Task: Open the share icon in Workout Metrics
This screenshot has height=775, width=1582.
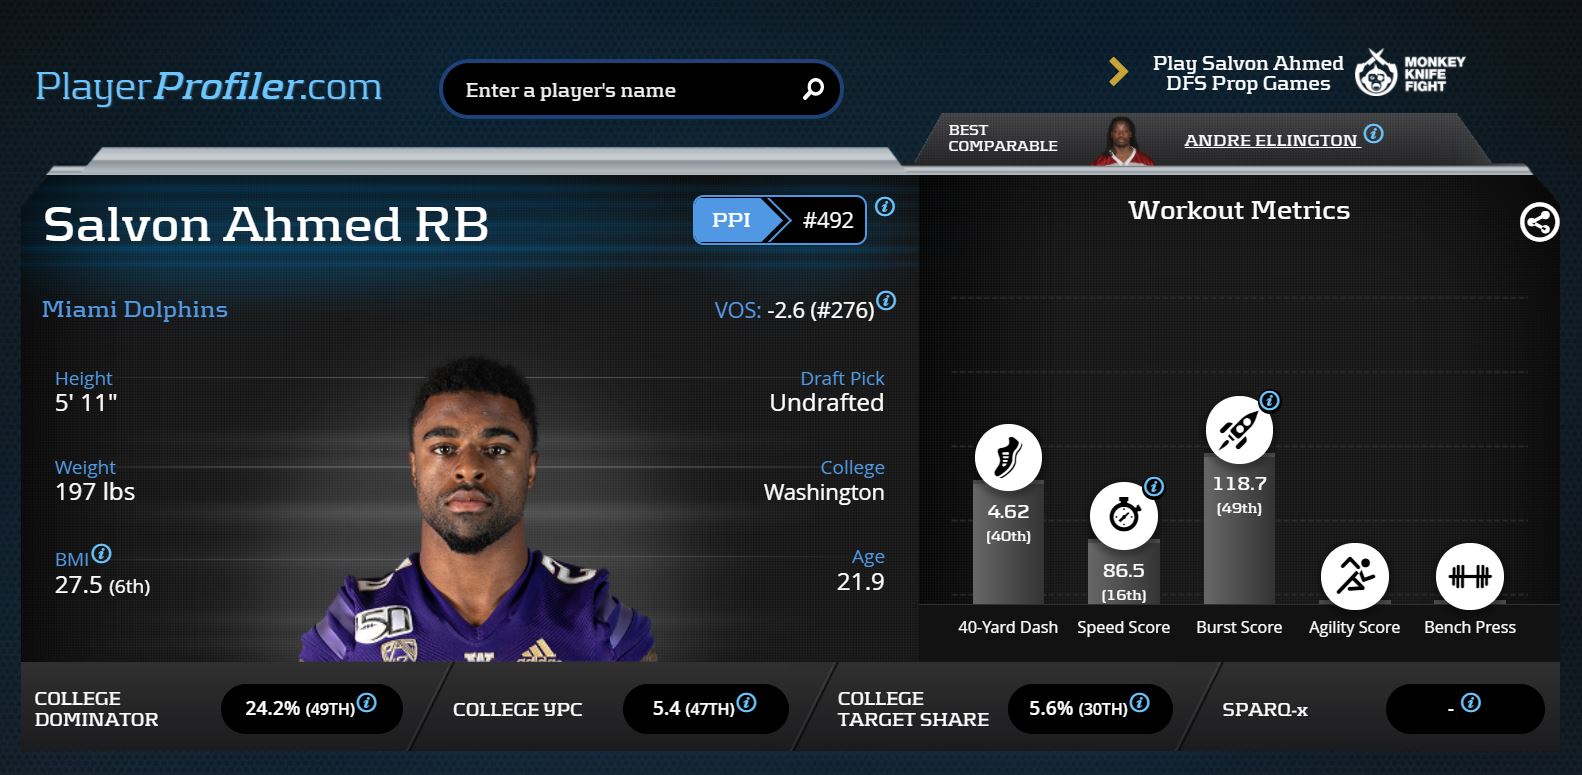Action: point(1539,222)
